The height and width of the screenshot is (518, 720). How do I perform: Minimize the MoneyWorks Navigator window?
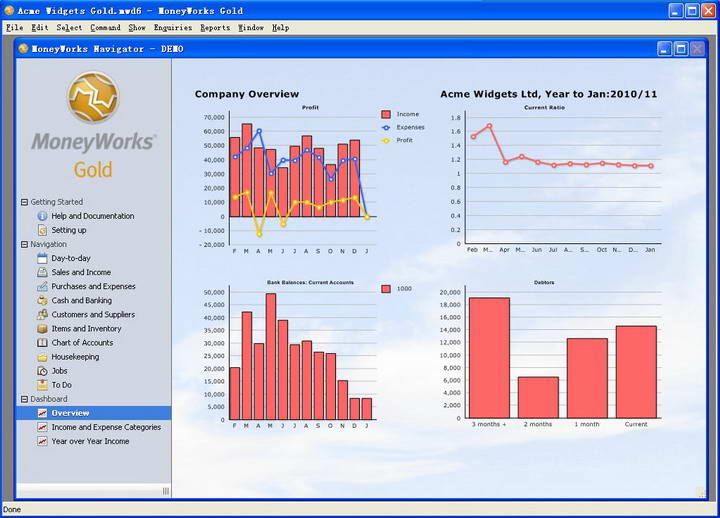(664, 49)
